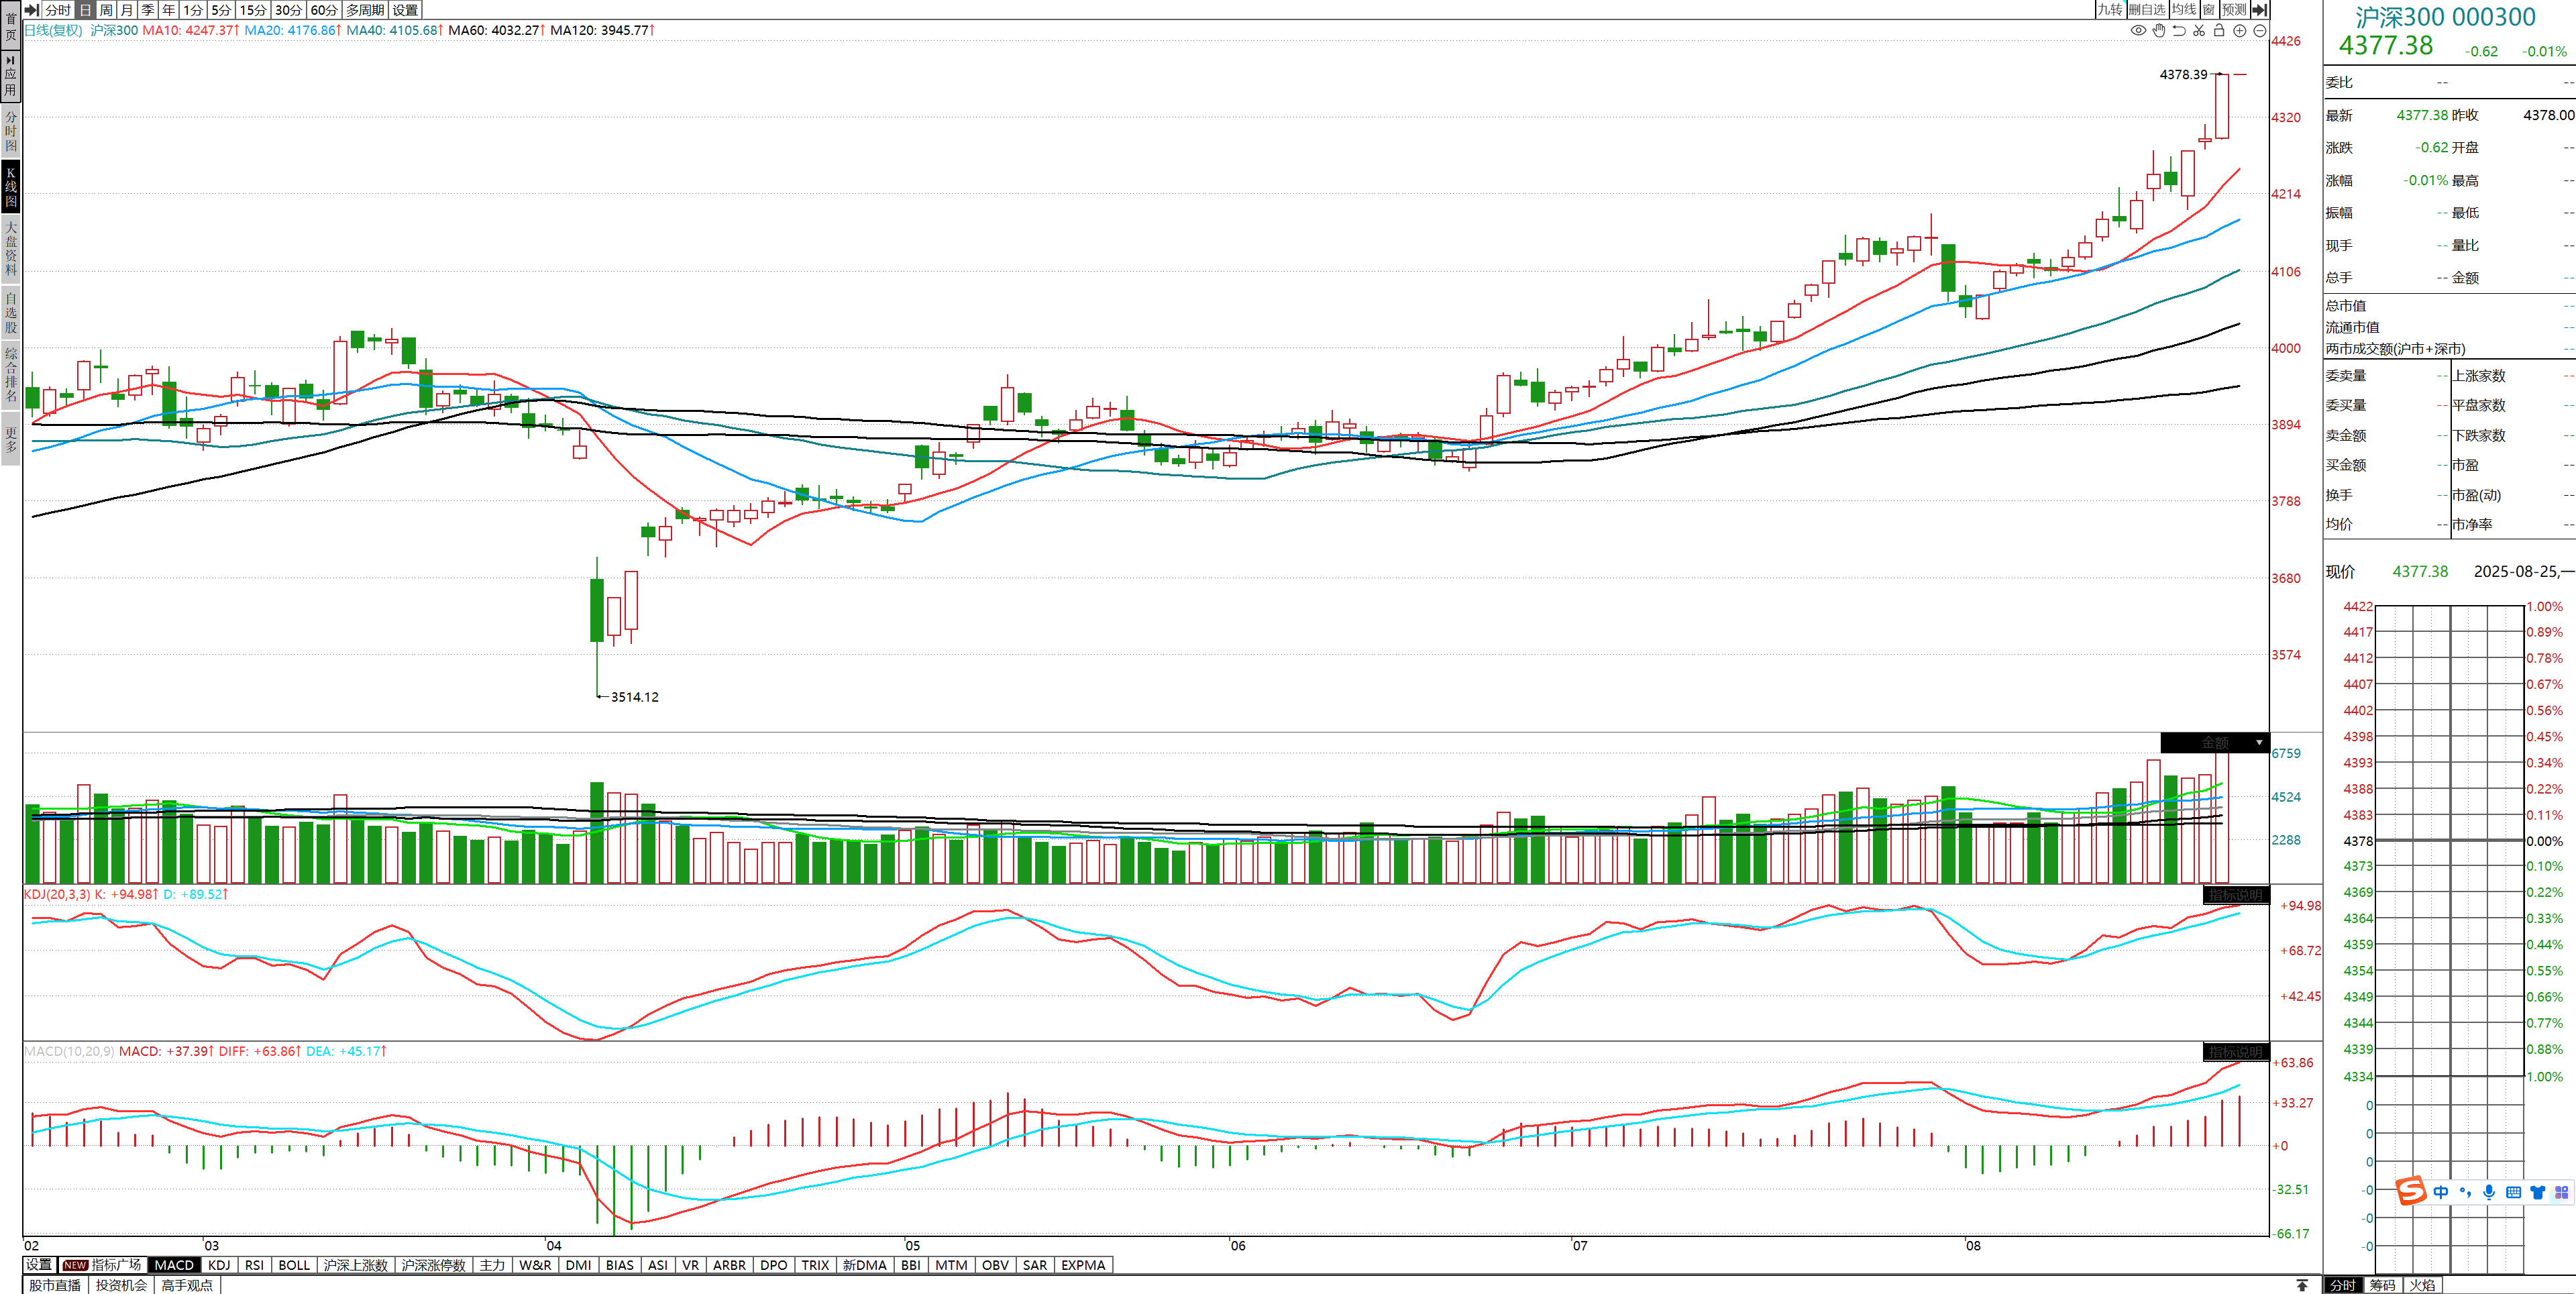Select the hand pan tool
The width and height of the screenshot is (2576, 1294).
point(2159,31)
